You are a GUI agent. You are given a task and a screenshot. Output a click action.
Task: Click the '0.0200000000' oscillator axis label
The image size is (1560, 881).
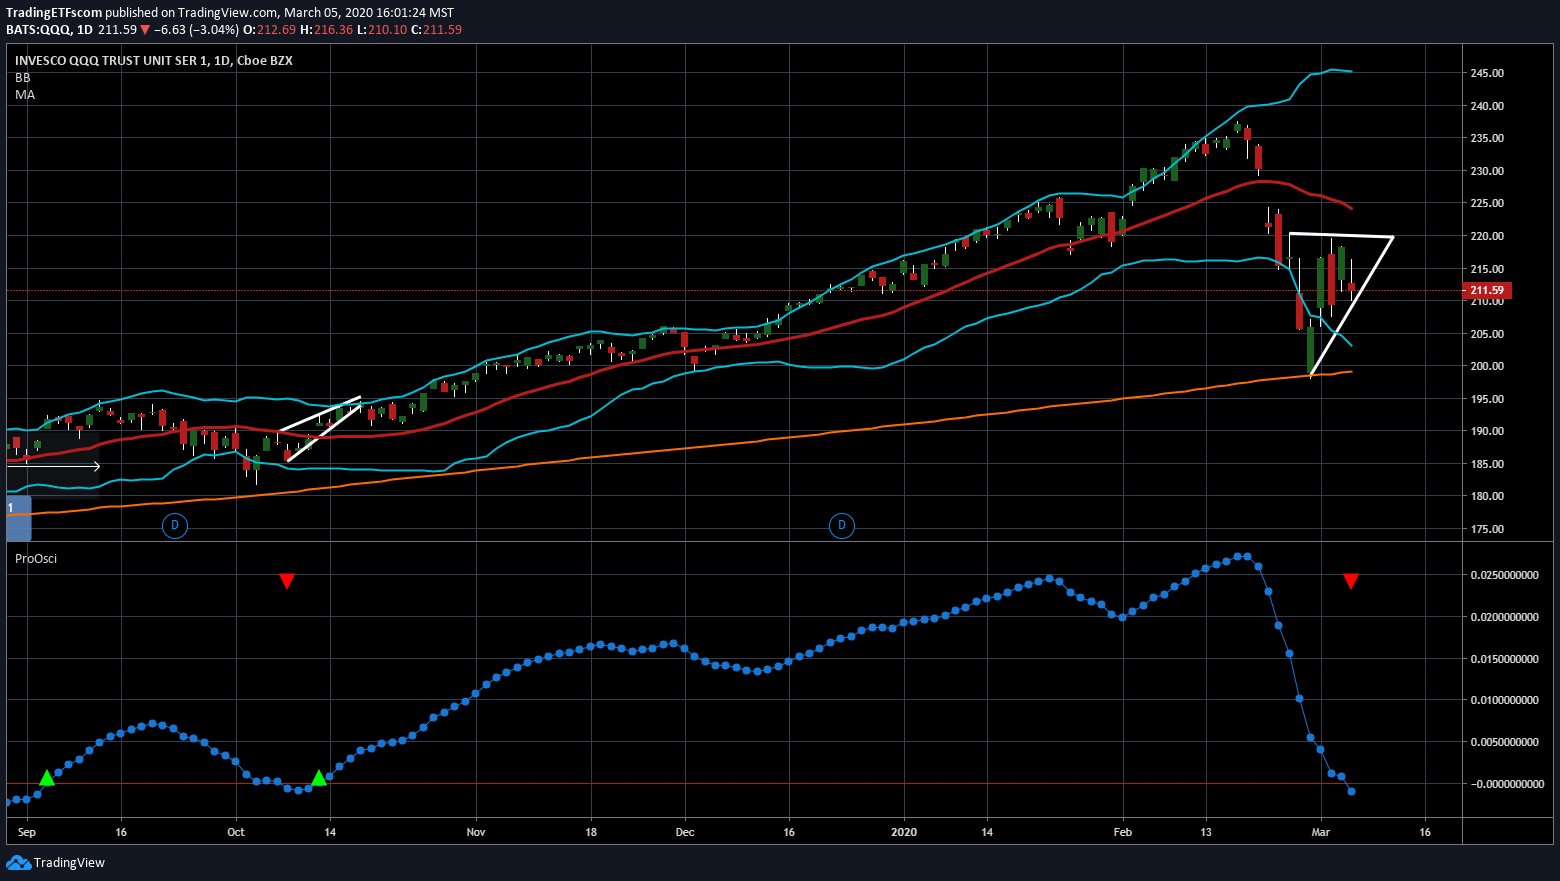point(1505,617)
